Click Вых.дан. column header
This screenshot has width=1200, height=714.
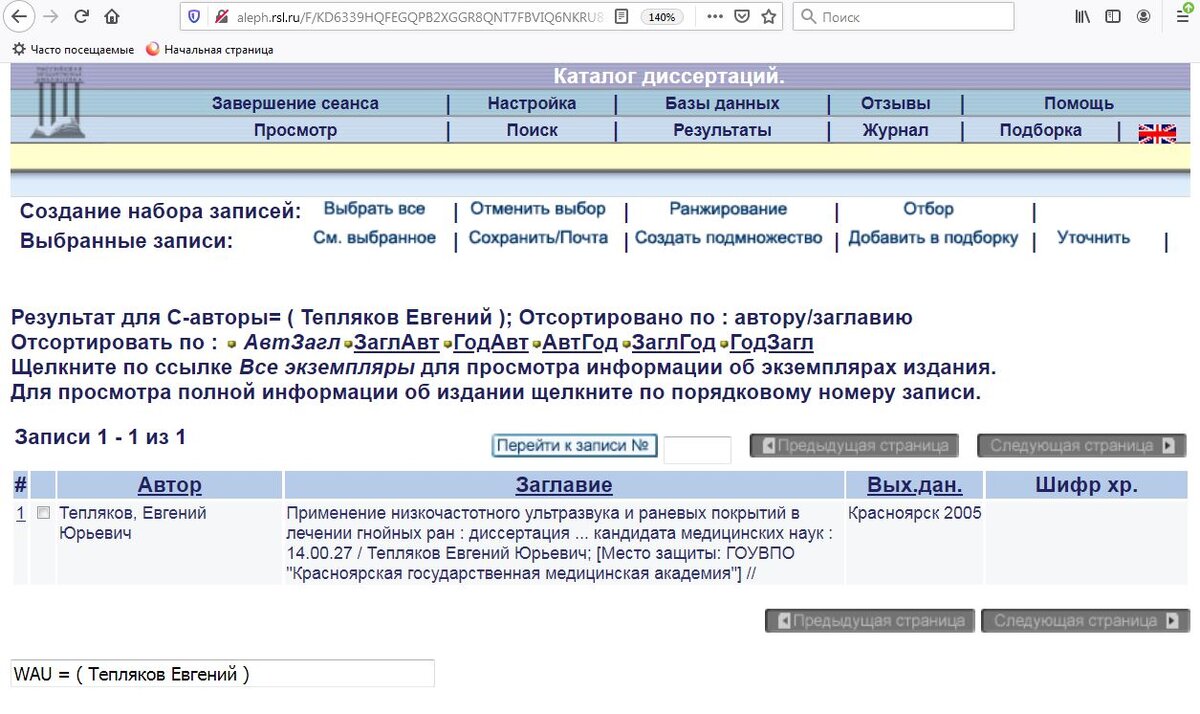pyautogui.click(x=915, y=485)
